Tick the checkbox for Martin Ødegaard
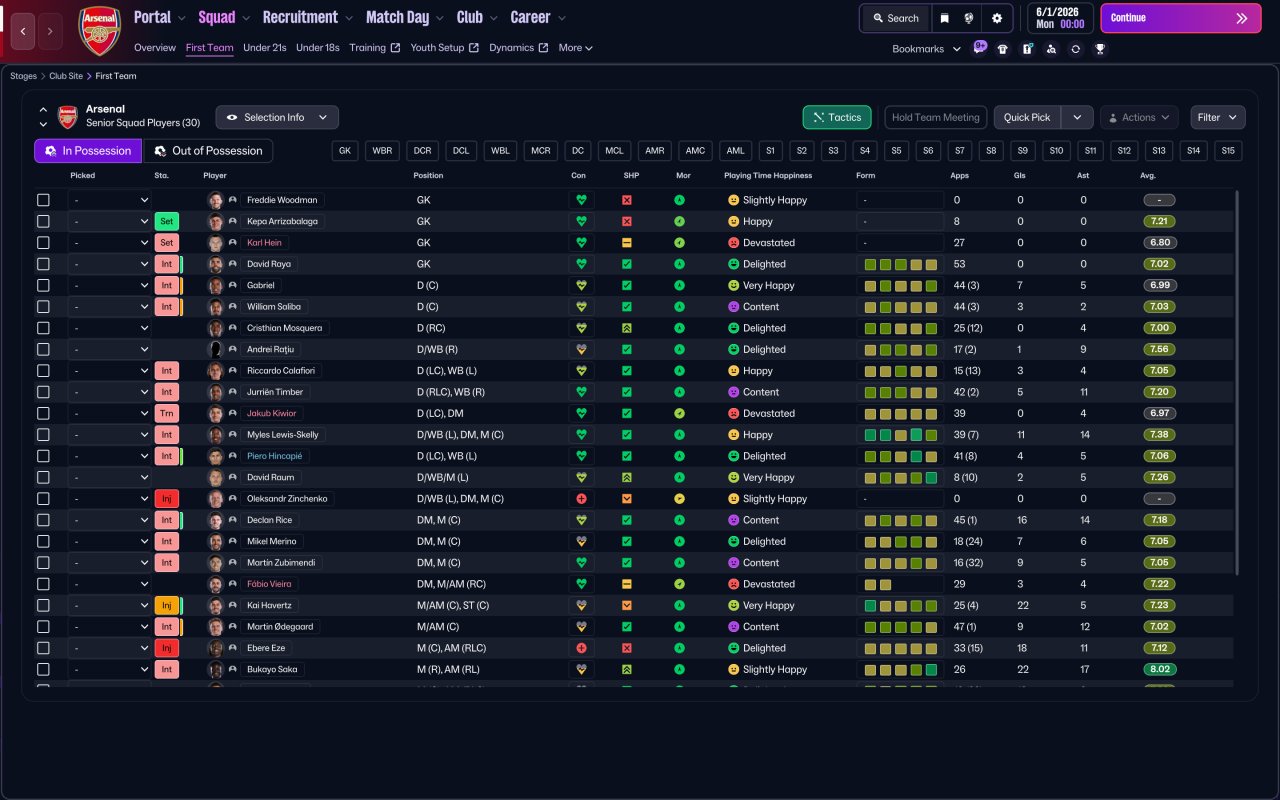This screenshot has width=1280, height=800. click(x=43, y=627)
